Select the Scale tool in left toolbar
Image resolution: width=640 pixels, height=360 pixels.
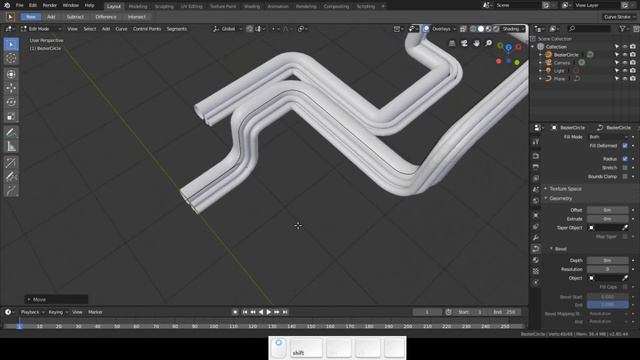11,116
